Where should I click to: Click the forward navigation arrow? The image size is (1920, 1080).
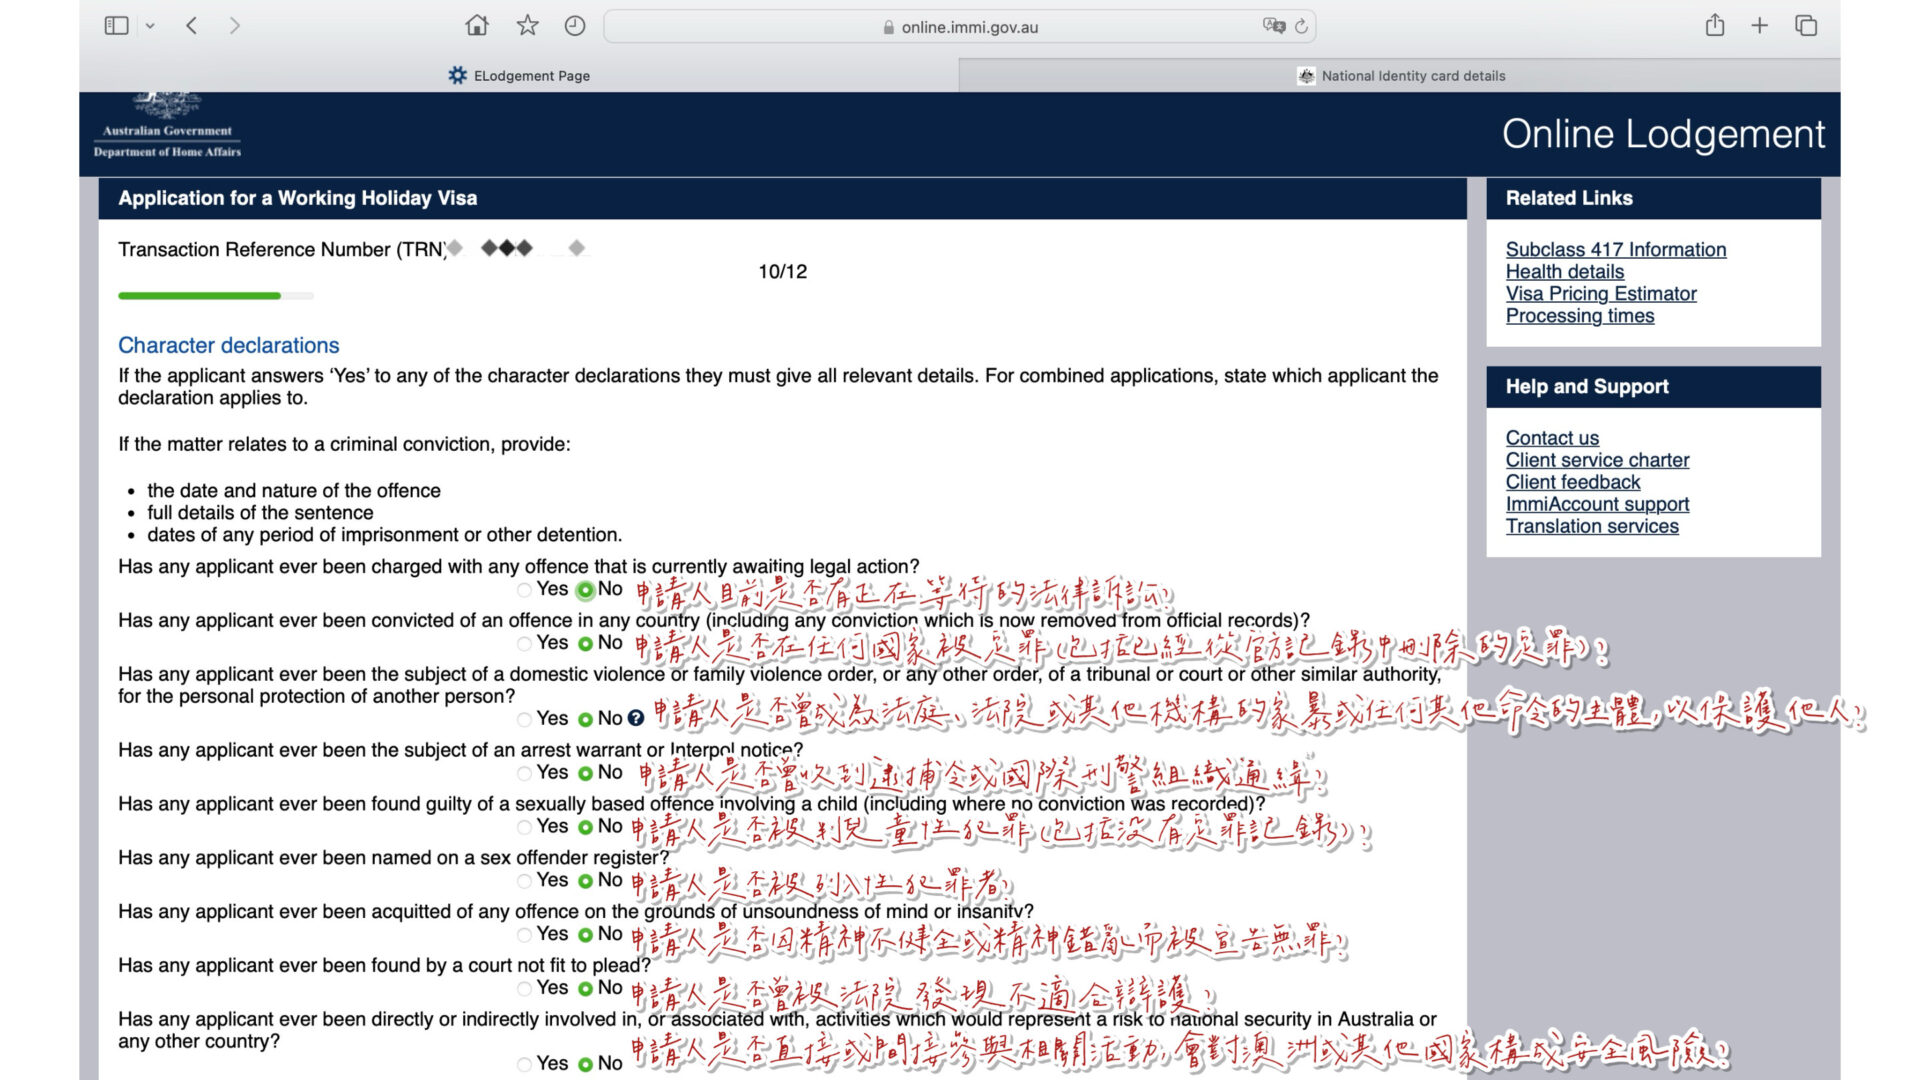[x=235, y=26]
